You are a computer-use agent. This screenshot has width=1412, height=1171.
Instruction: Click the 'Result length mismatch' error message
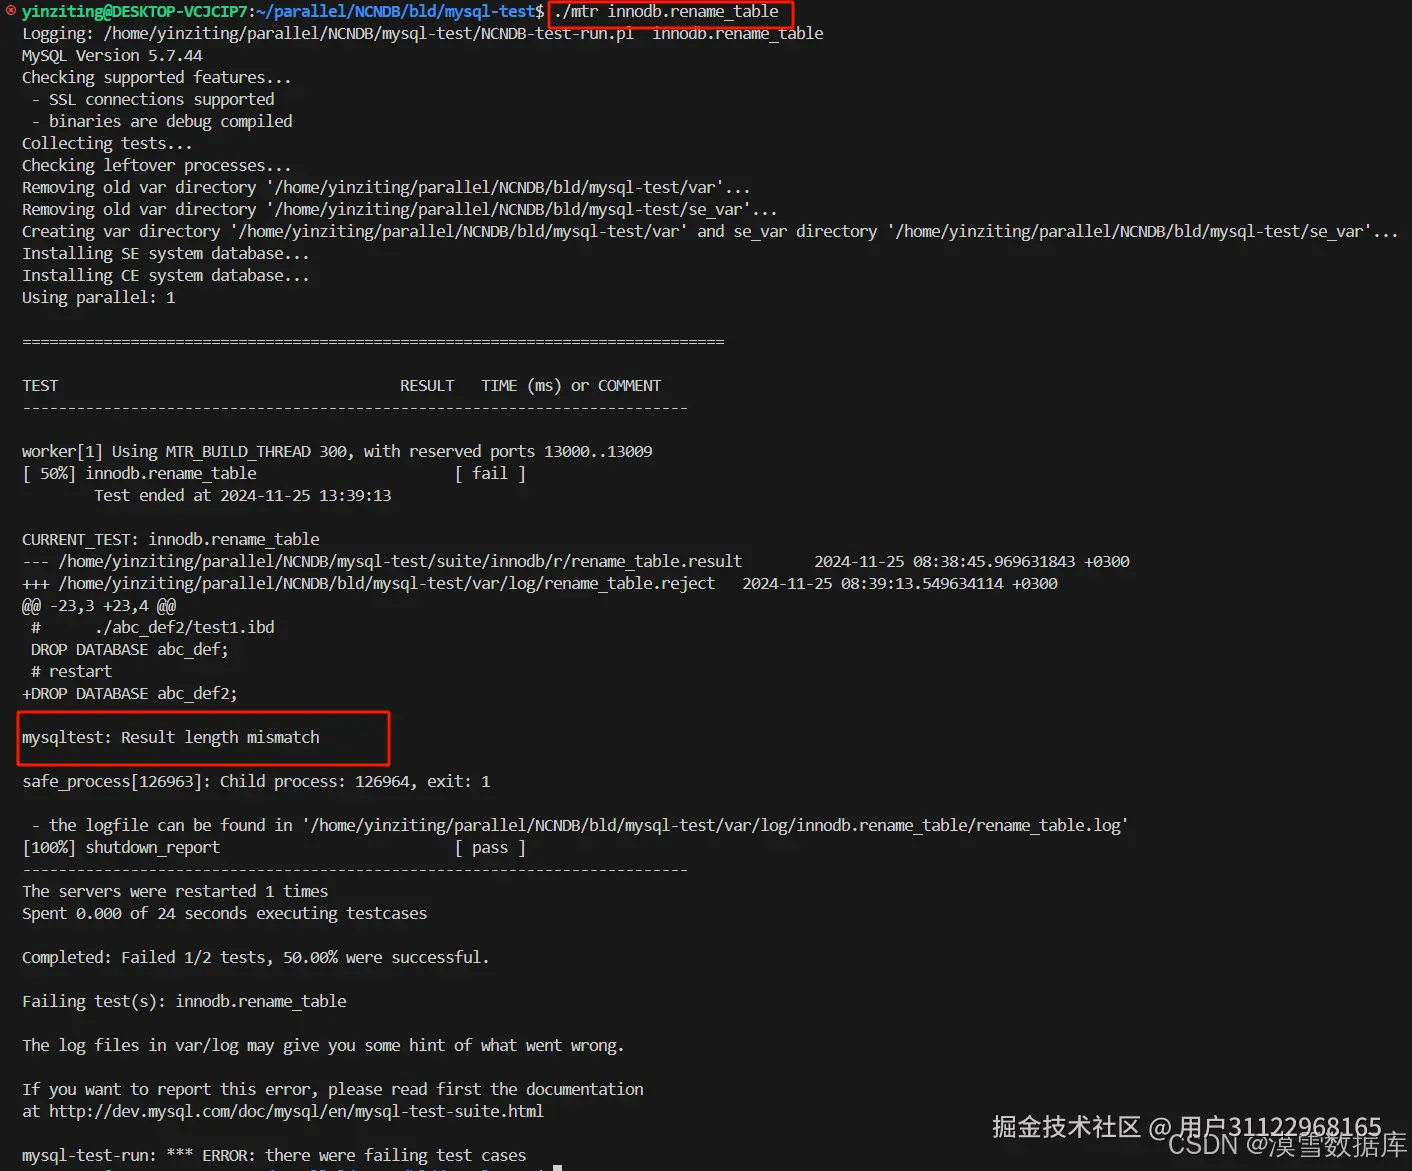click(x=171, y=737)
